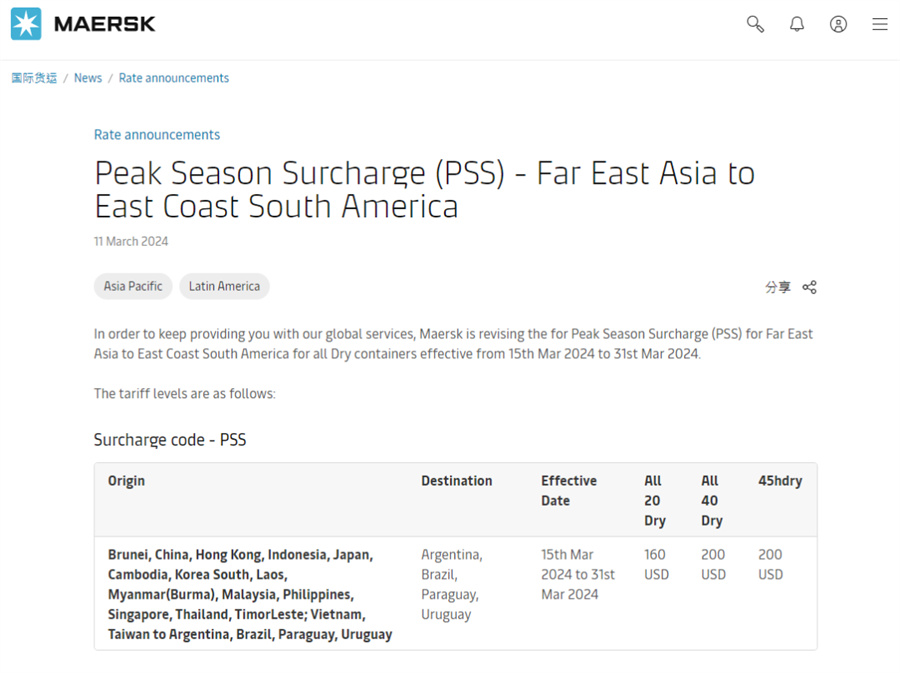900x673 pixels.
Task: Open the hamburger menu icon
Action: (x=880, y=24)
